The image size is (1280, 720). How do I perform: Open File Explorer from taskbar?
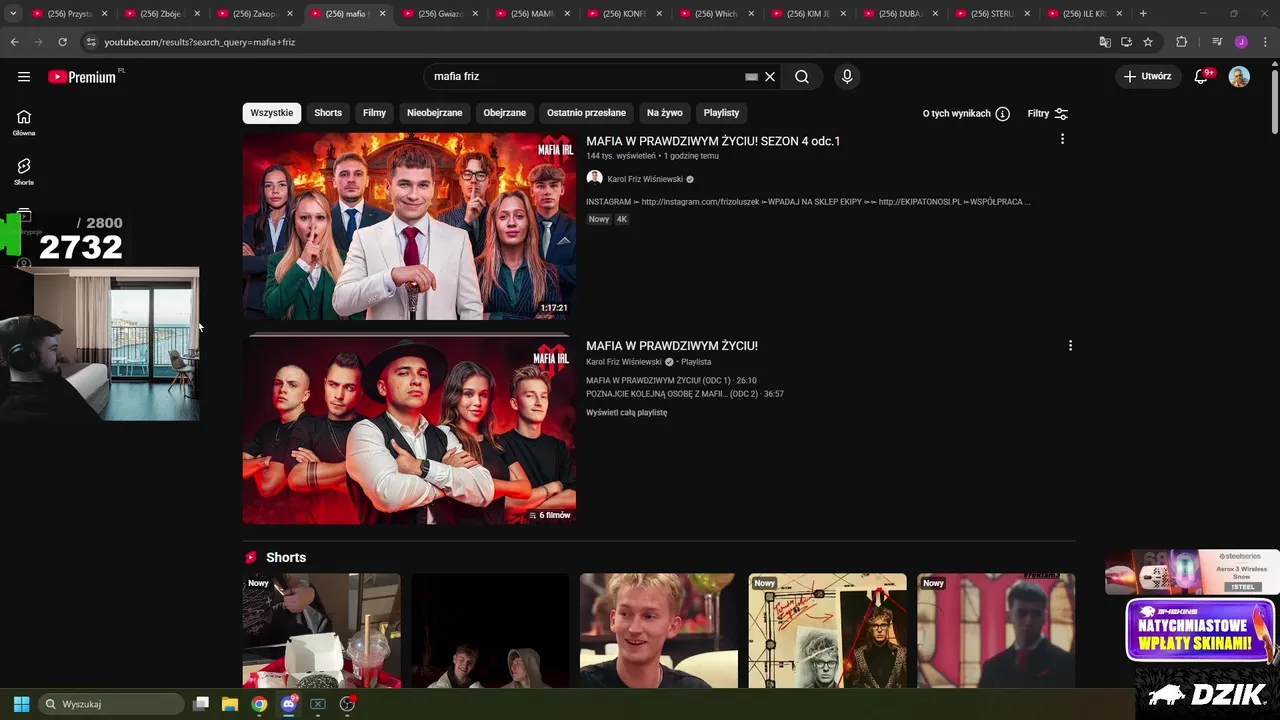(230, 704)
